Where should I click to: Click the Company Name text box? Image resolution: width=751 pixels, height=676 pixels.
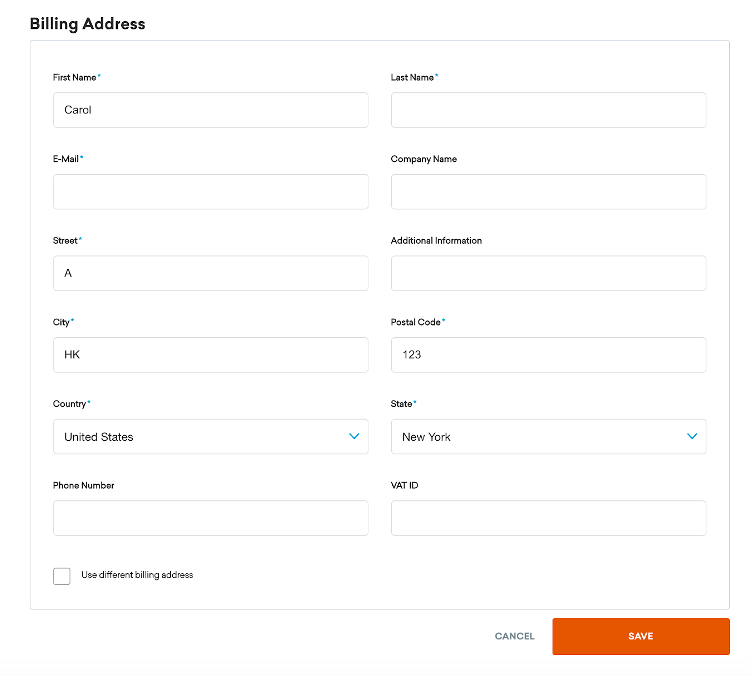[548, 192]
